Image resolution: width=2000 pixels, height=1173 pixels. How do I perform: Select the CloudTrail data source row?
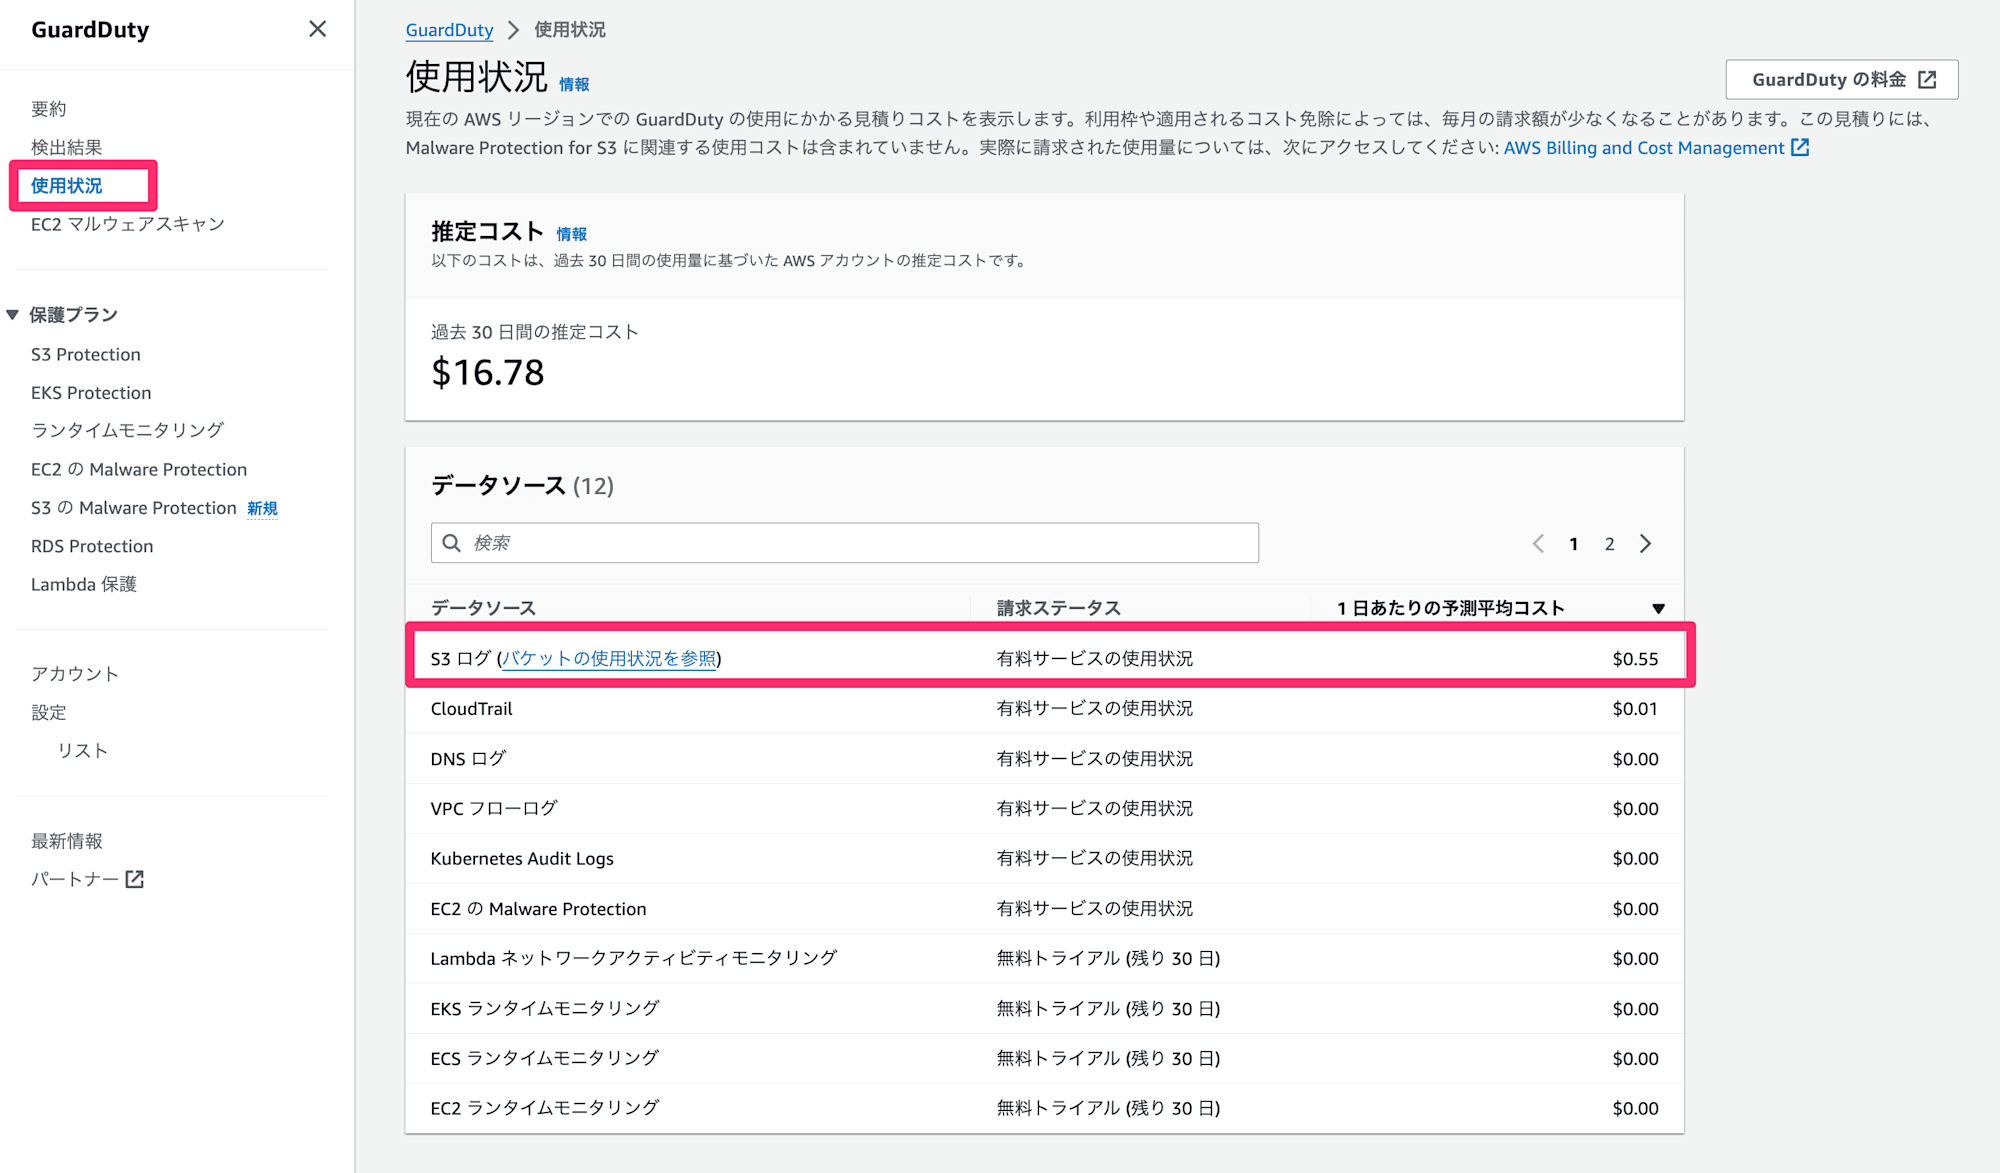1045,709
